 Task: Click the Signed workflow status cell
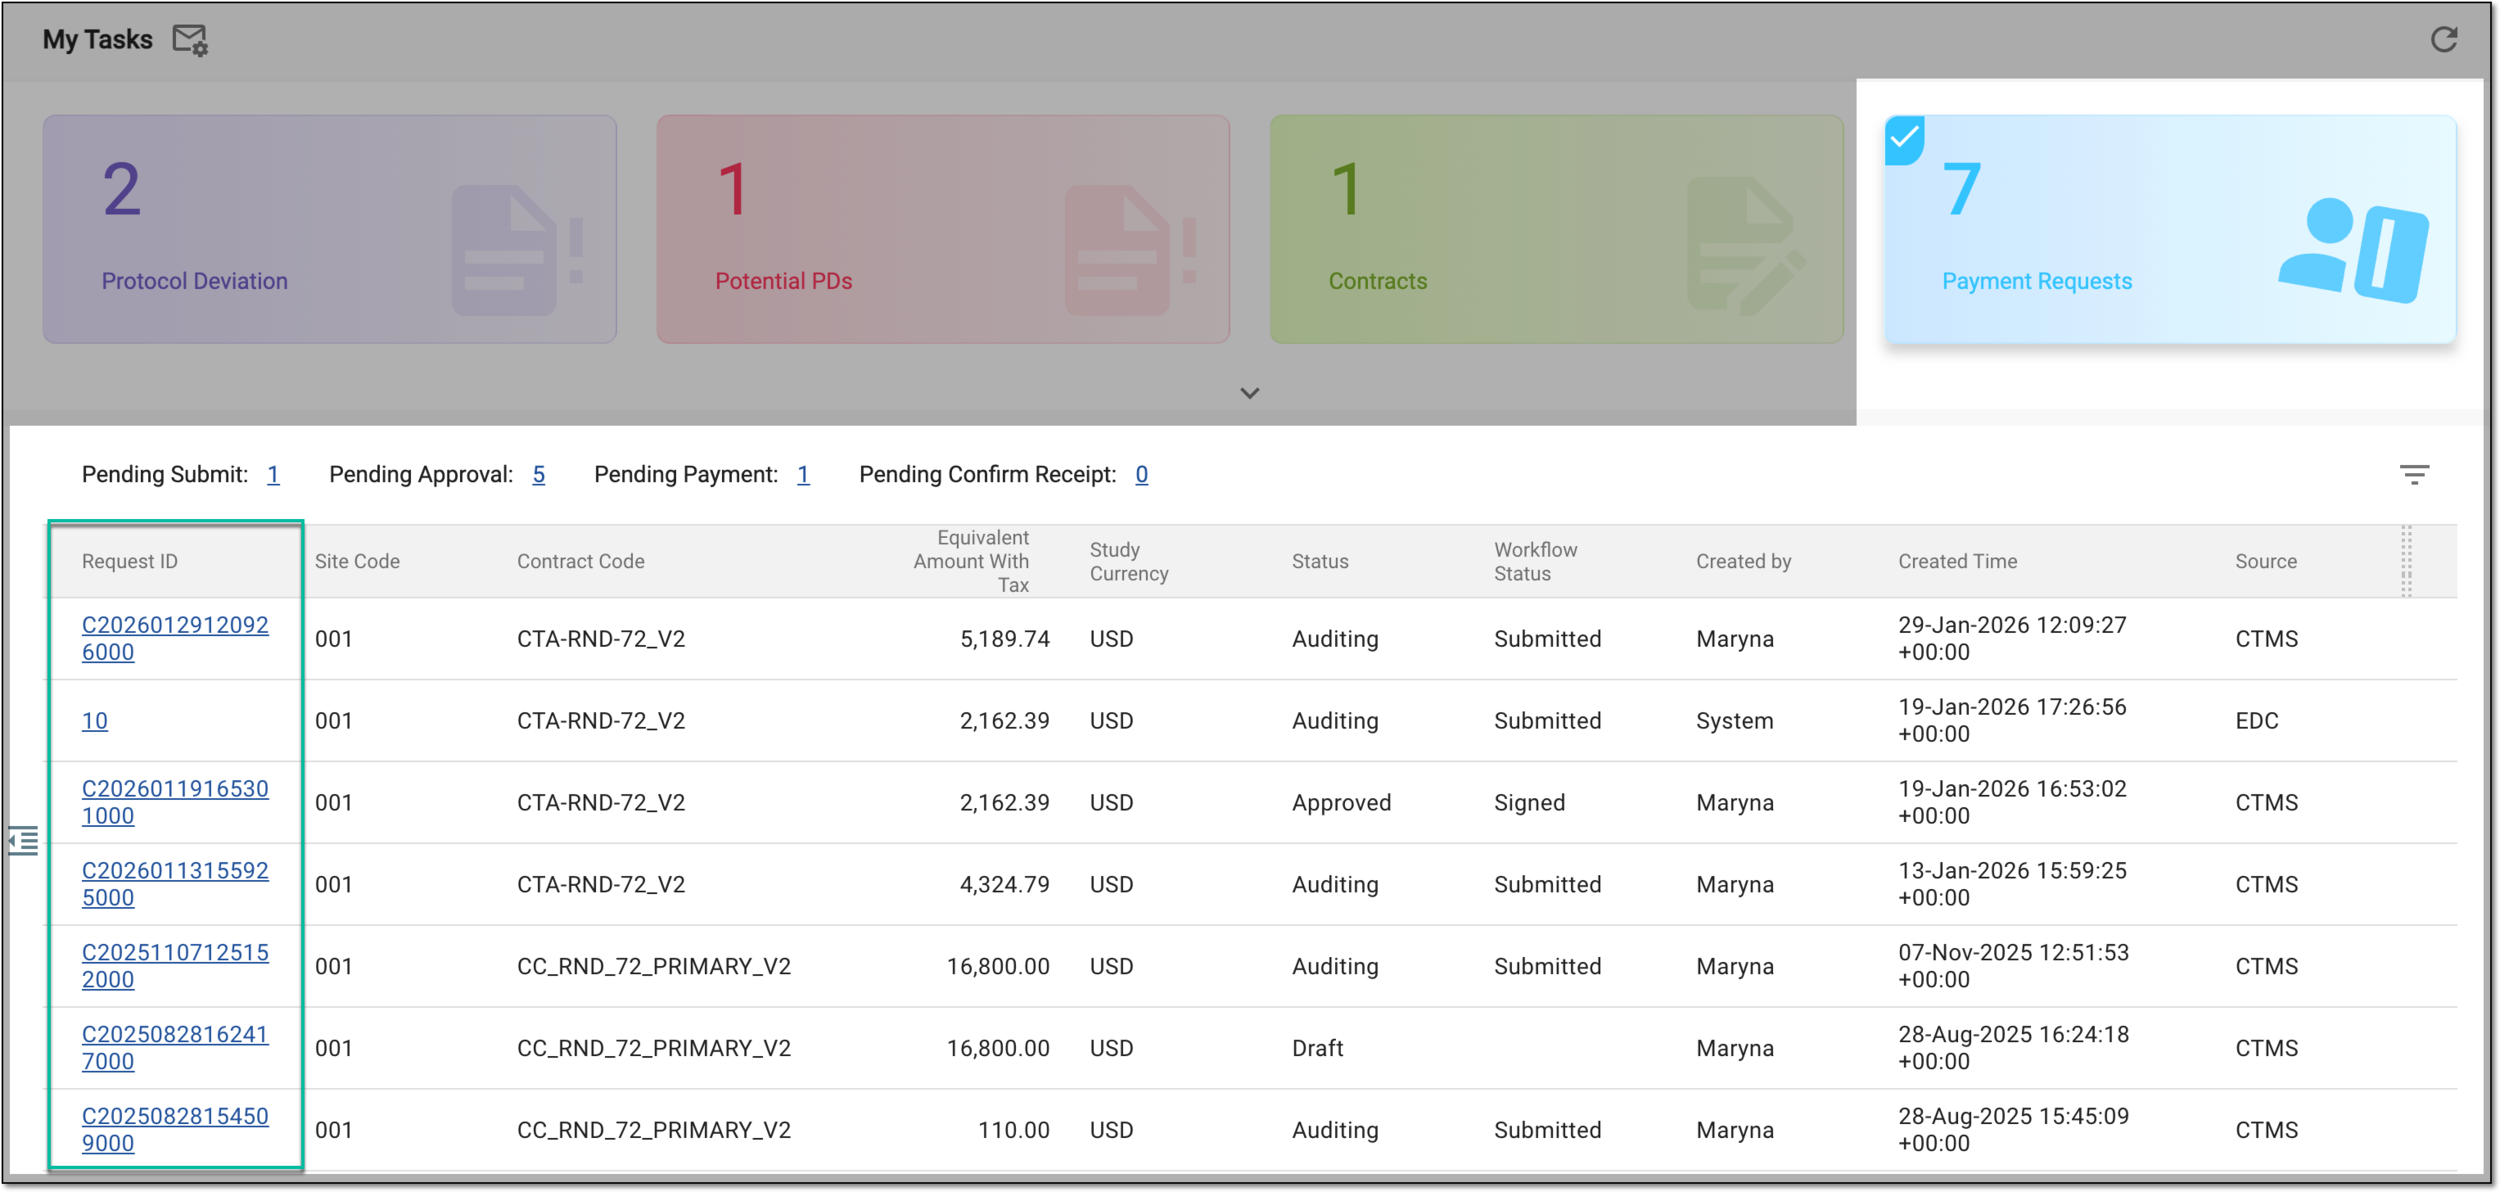(x=1529, y=803)
